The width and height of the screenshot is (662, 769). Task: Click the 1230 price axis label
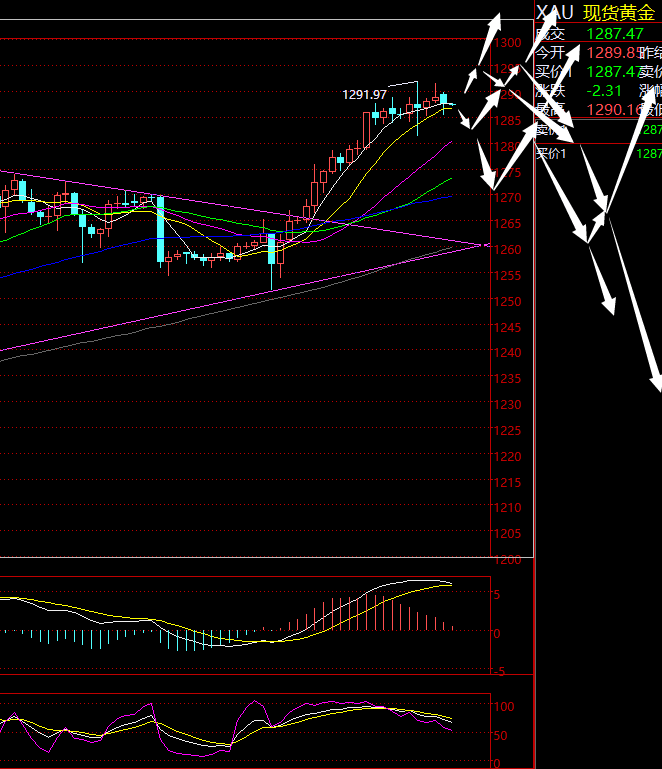click(x=508, y=405)
